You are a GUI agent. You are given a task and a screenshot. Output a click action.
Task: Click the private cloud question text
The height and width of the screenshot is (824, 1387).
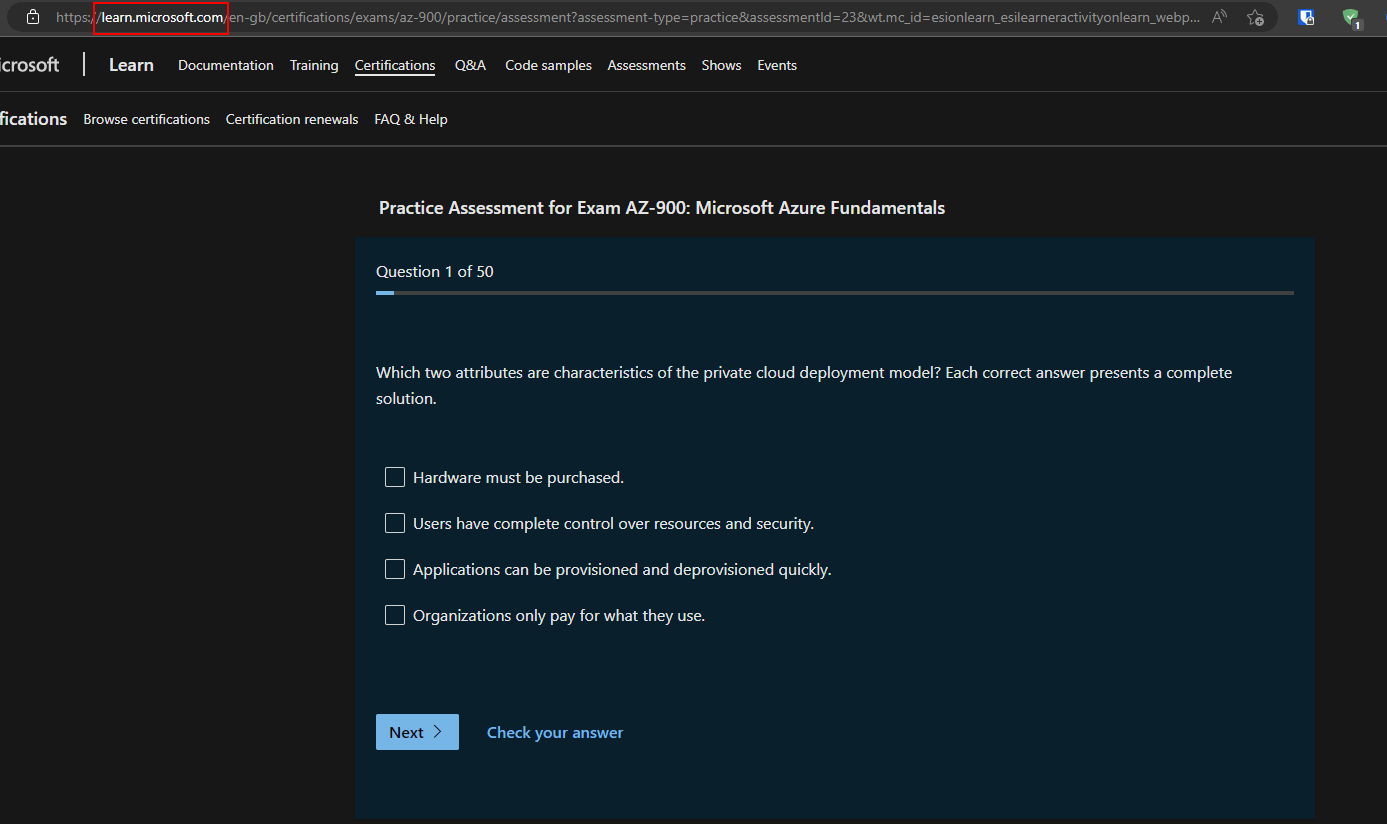click(804, 385)
